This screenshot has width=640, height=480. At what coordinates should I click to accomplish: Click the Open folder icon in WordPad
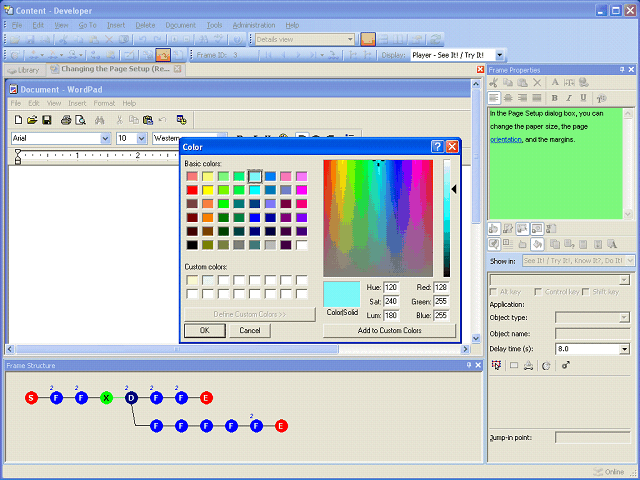(x=32, y=120)
